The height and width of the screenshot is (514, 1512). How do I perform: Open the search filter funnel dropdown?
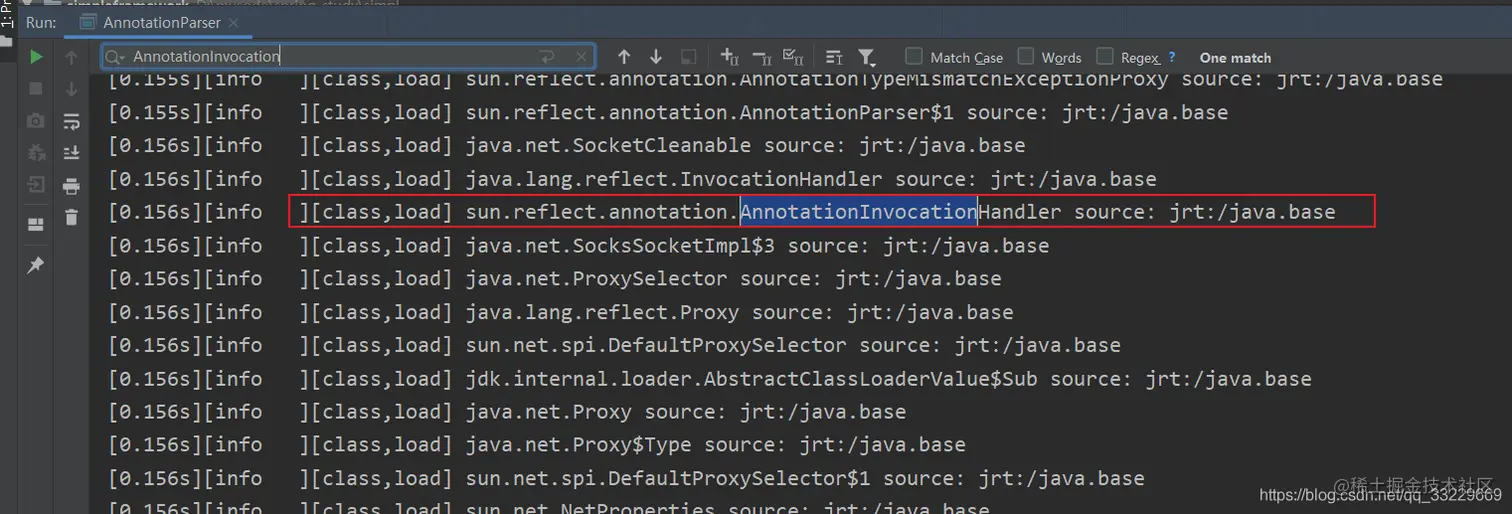click(867, 57)
